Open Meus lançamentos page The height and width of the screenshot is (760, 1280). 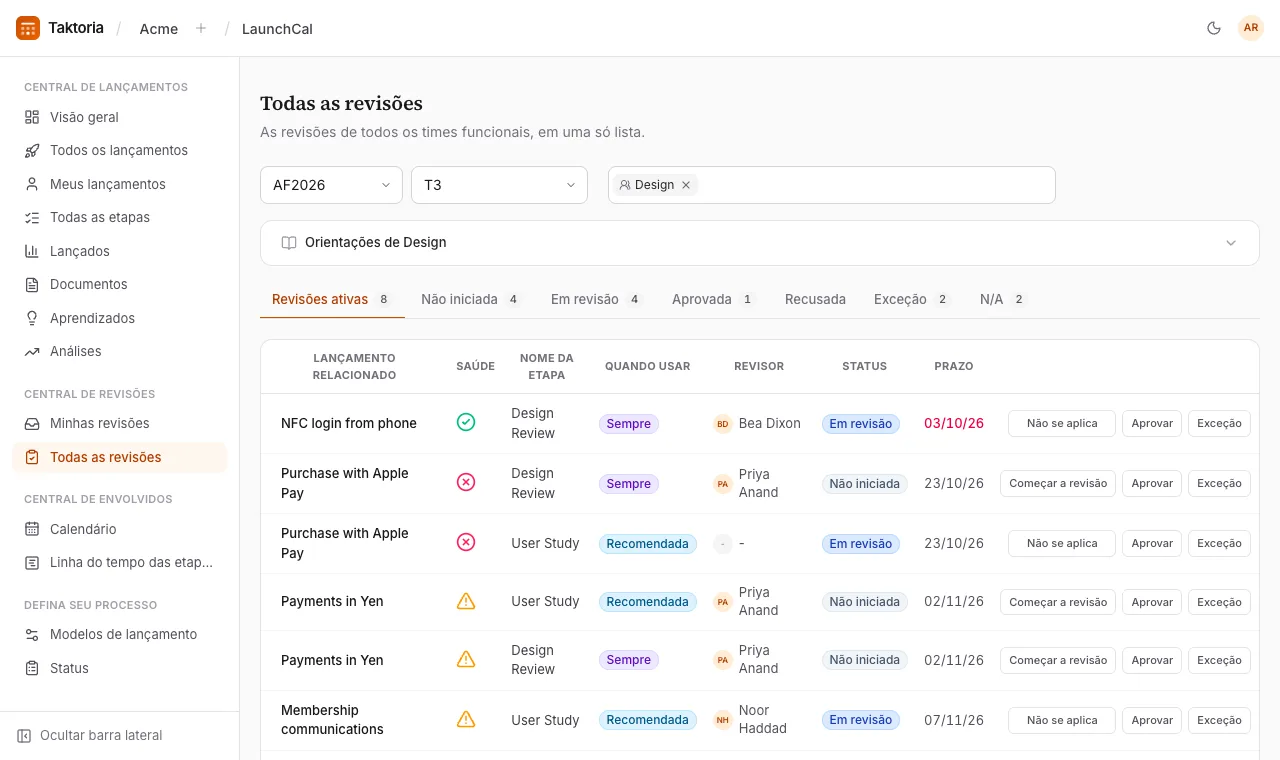(120, 184)
